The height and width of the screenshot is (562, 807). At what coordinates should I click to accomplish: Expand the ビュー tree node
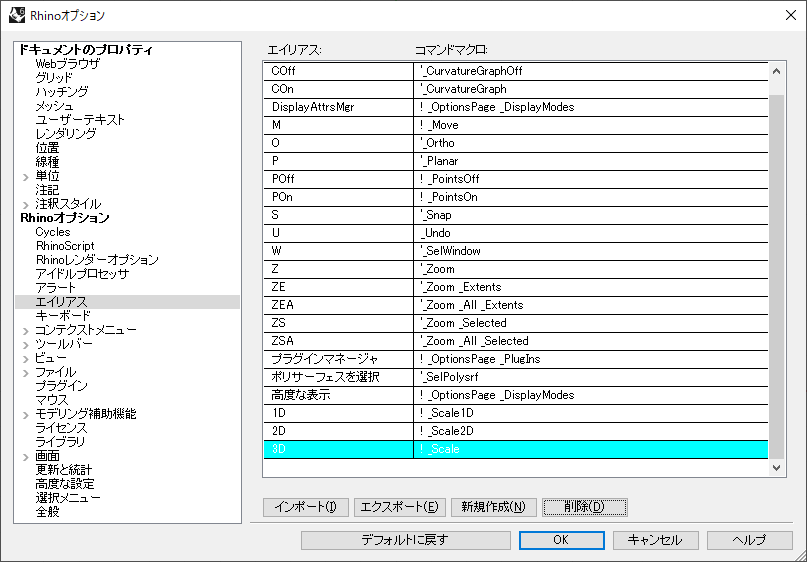[26, 359]
